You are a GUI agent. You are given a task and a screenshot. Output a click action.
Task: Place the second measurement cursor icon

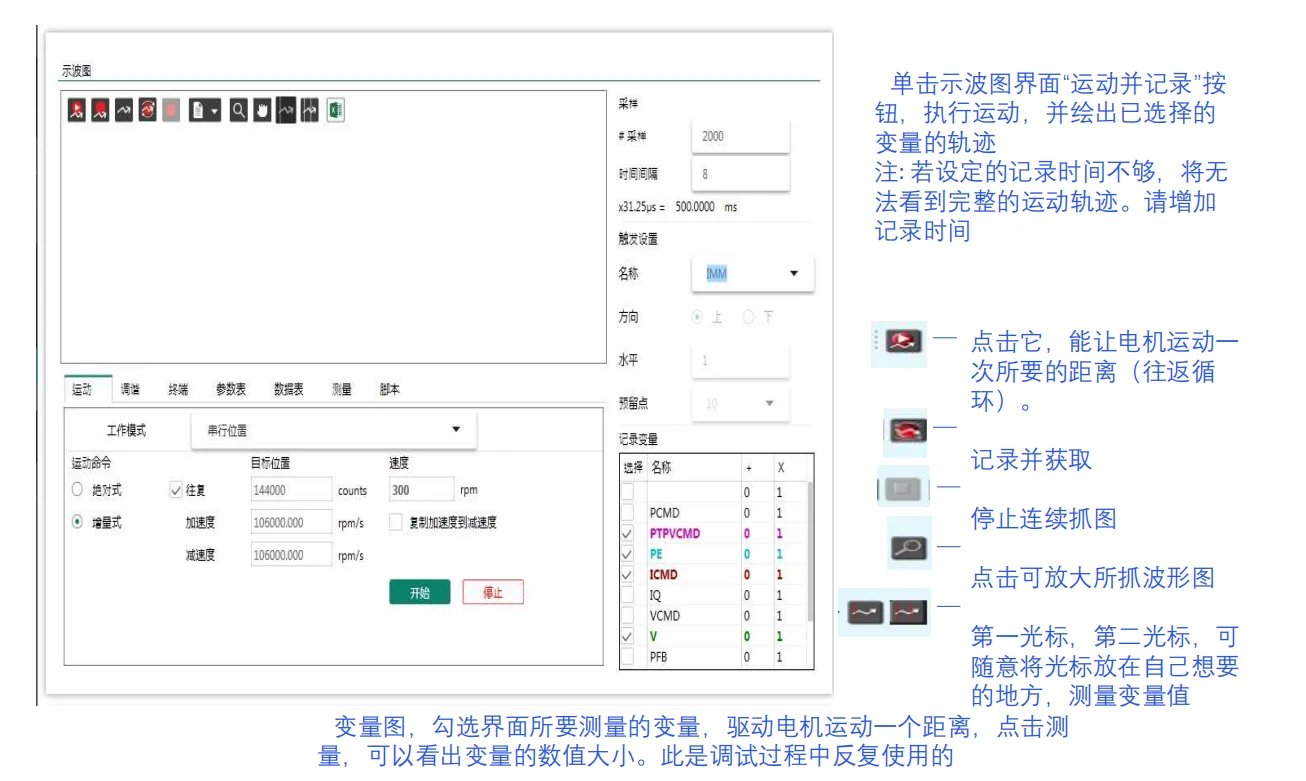(x=309, y=110)
